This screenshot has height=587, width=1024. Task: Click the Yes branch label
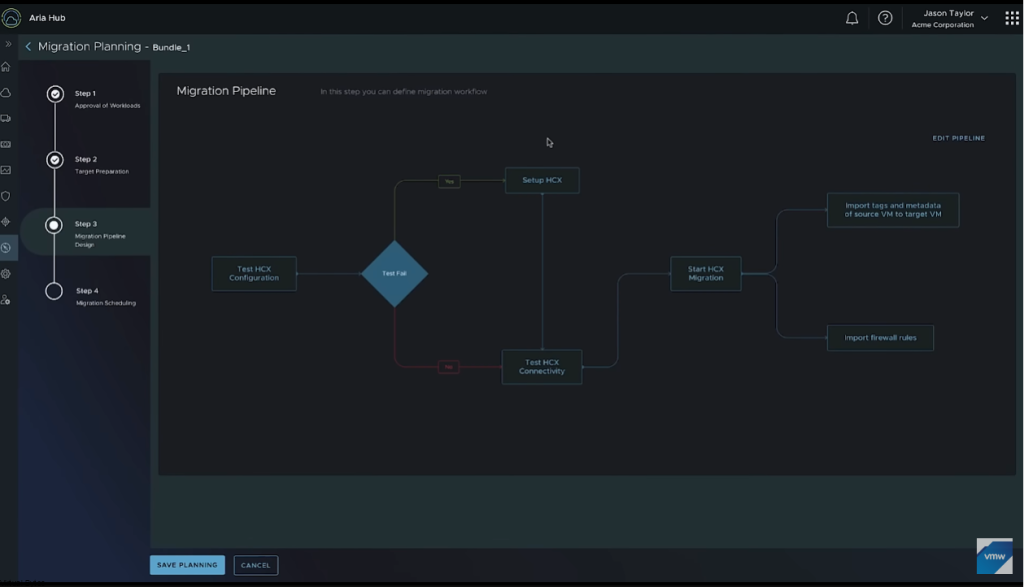[449, 182]
